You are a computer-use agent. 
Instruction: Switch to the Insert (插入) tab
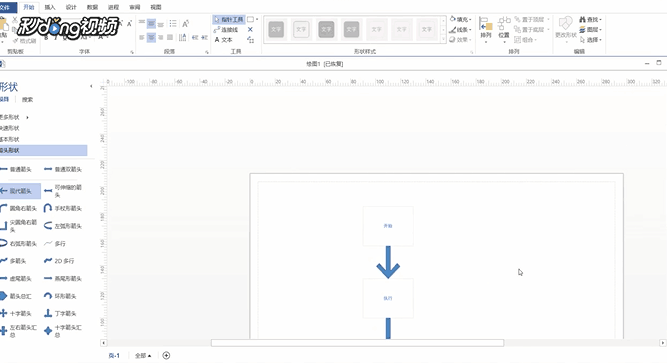click(50, 7)
